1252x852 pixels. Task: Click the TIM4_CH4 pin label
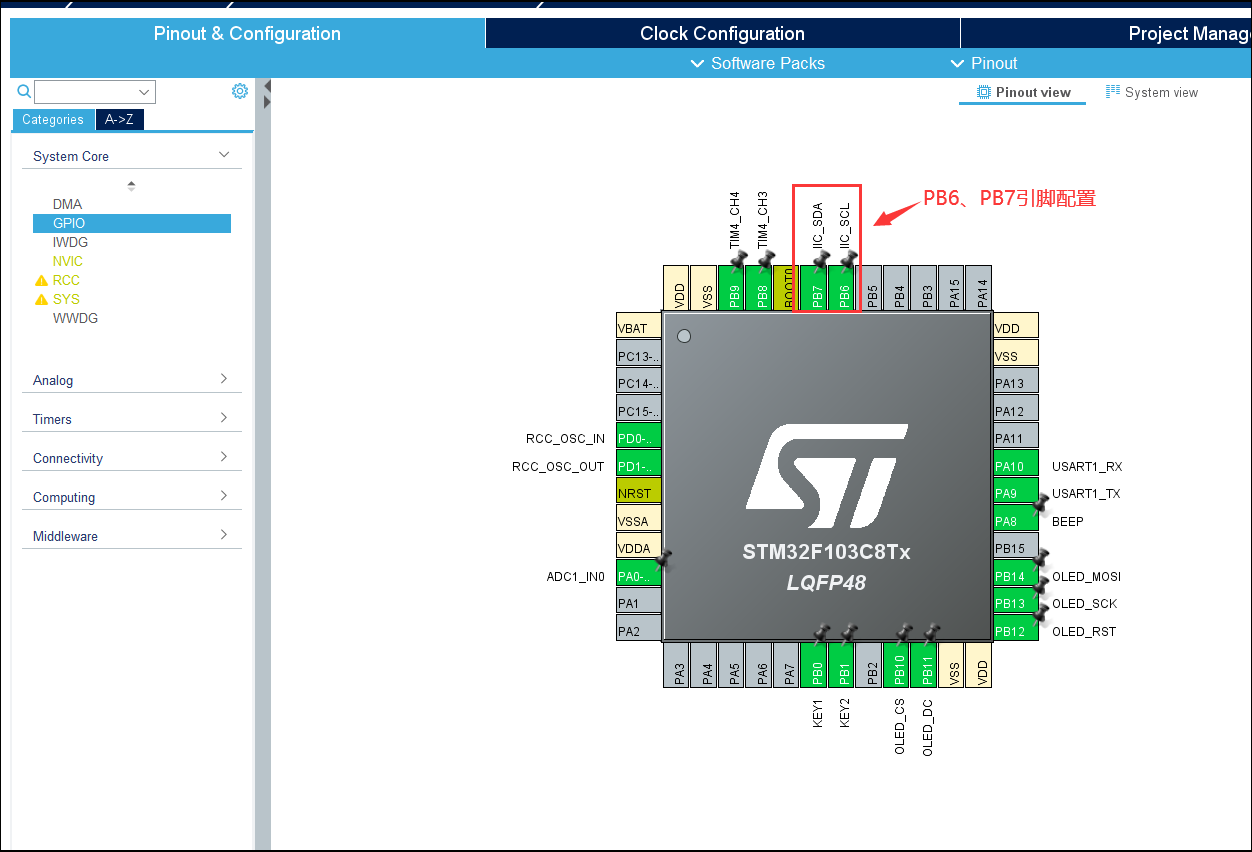(734, 220)
